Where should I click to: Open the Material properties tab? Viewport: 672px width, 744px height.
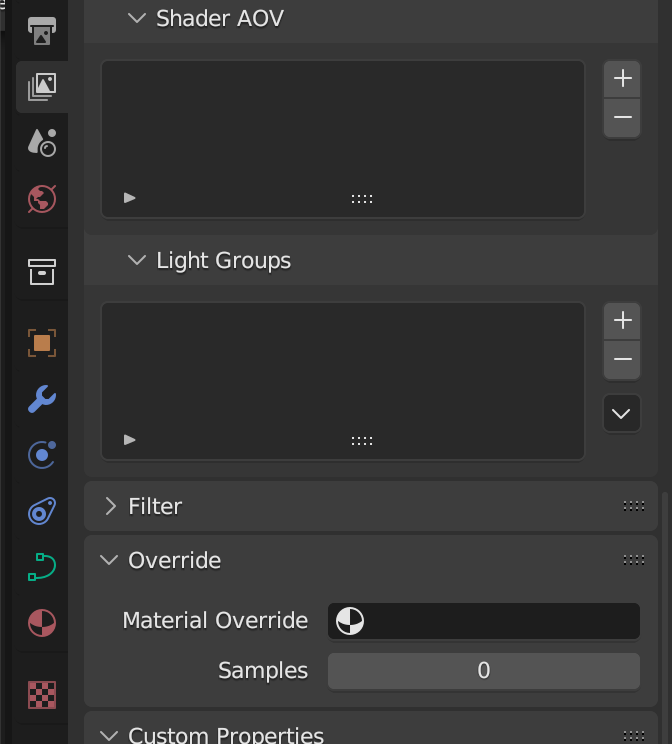tap(42, 623)
